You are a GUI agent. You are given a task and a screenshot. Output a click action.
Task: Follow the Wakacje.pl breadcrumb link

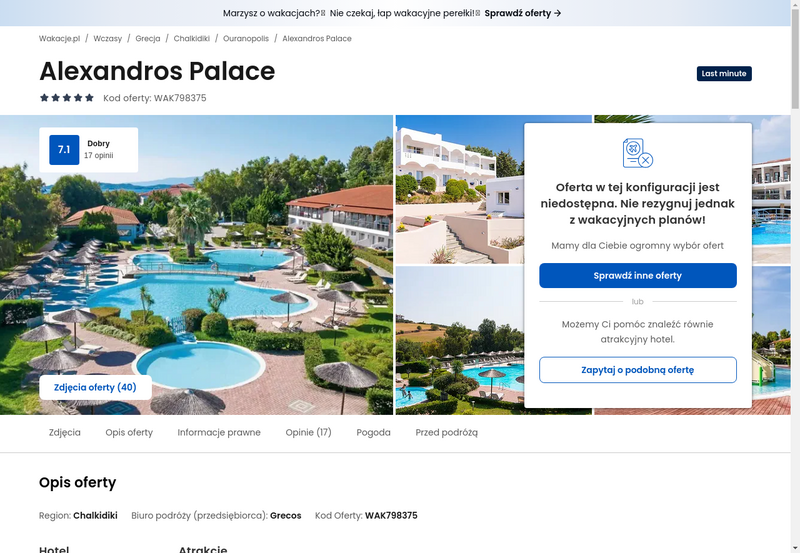click(x=60, y=38)
